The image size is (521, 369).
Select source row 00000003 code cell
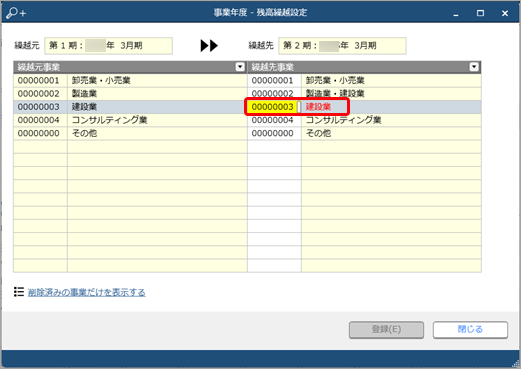click(40, 107)
